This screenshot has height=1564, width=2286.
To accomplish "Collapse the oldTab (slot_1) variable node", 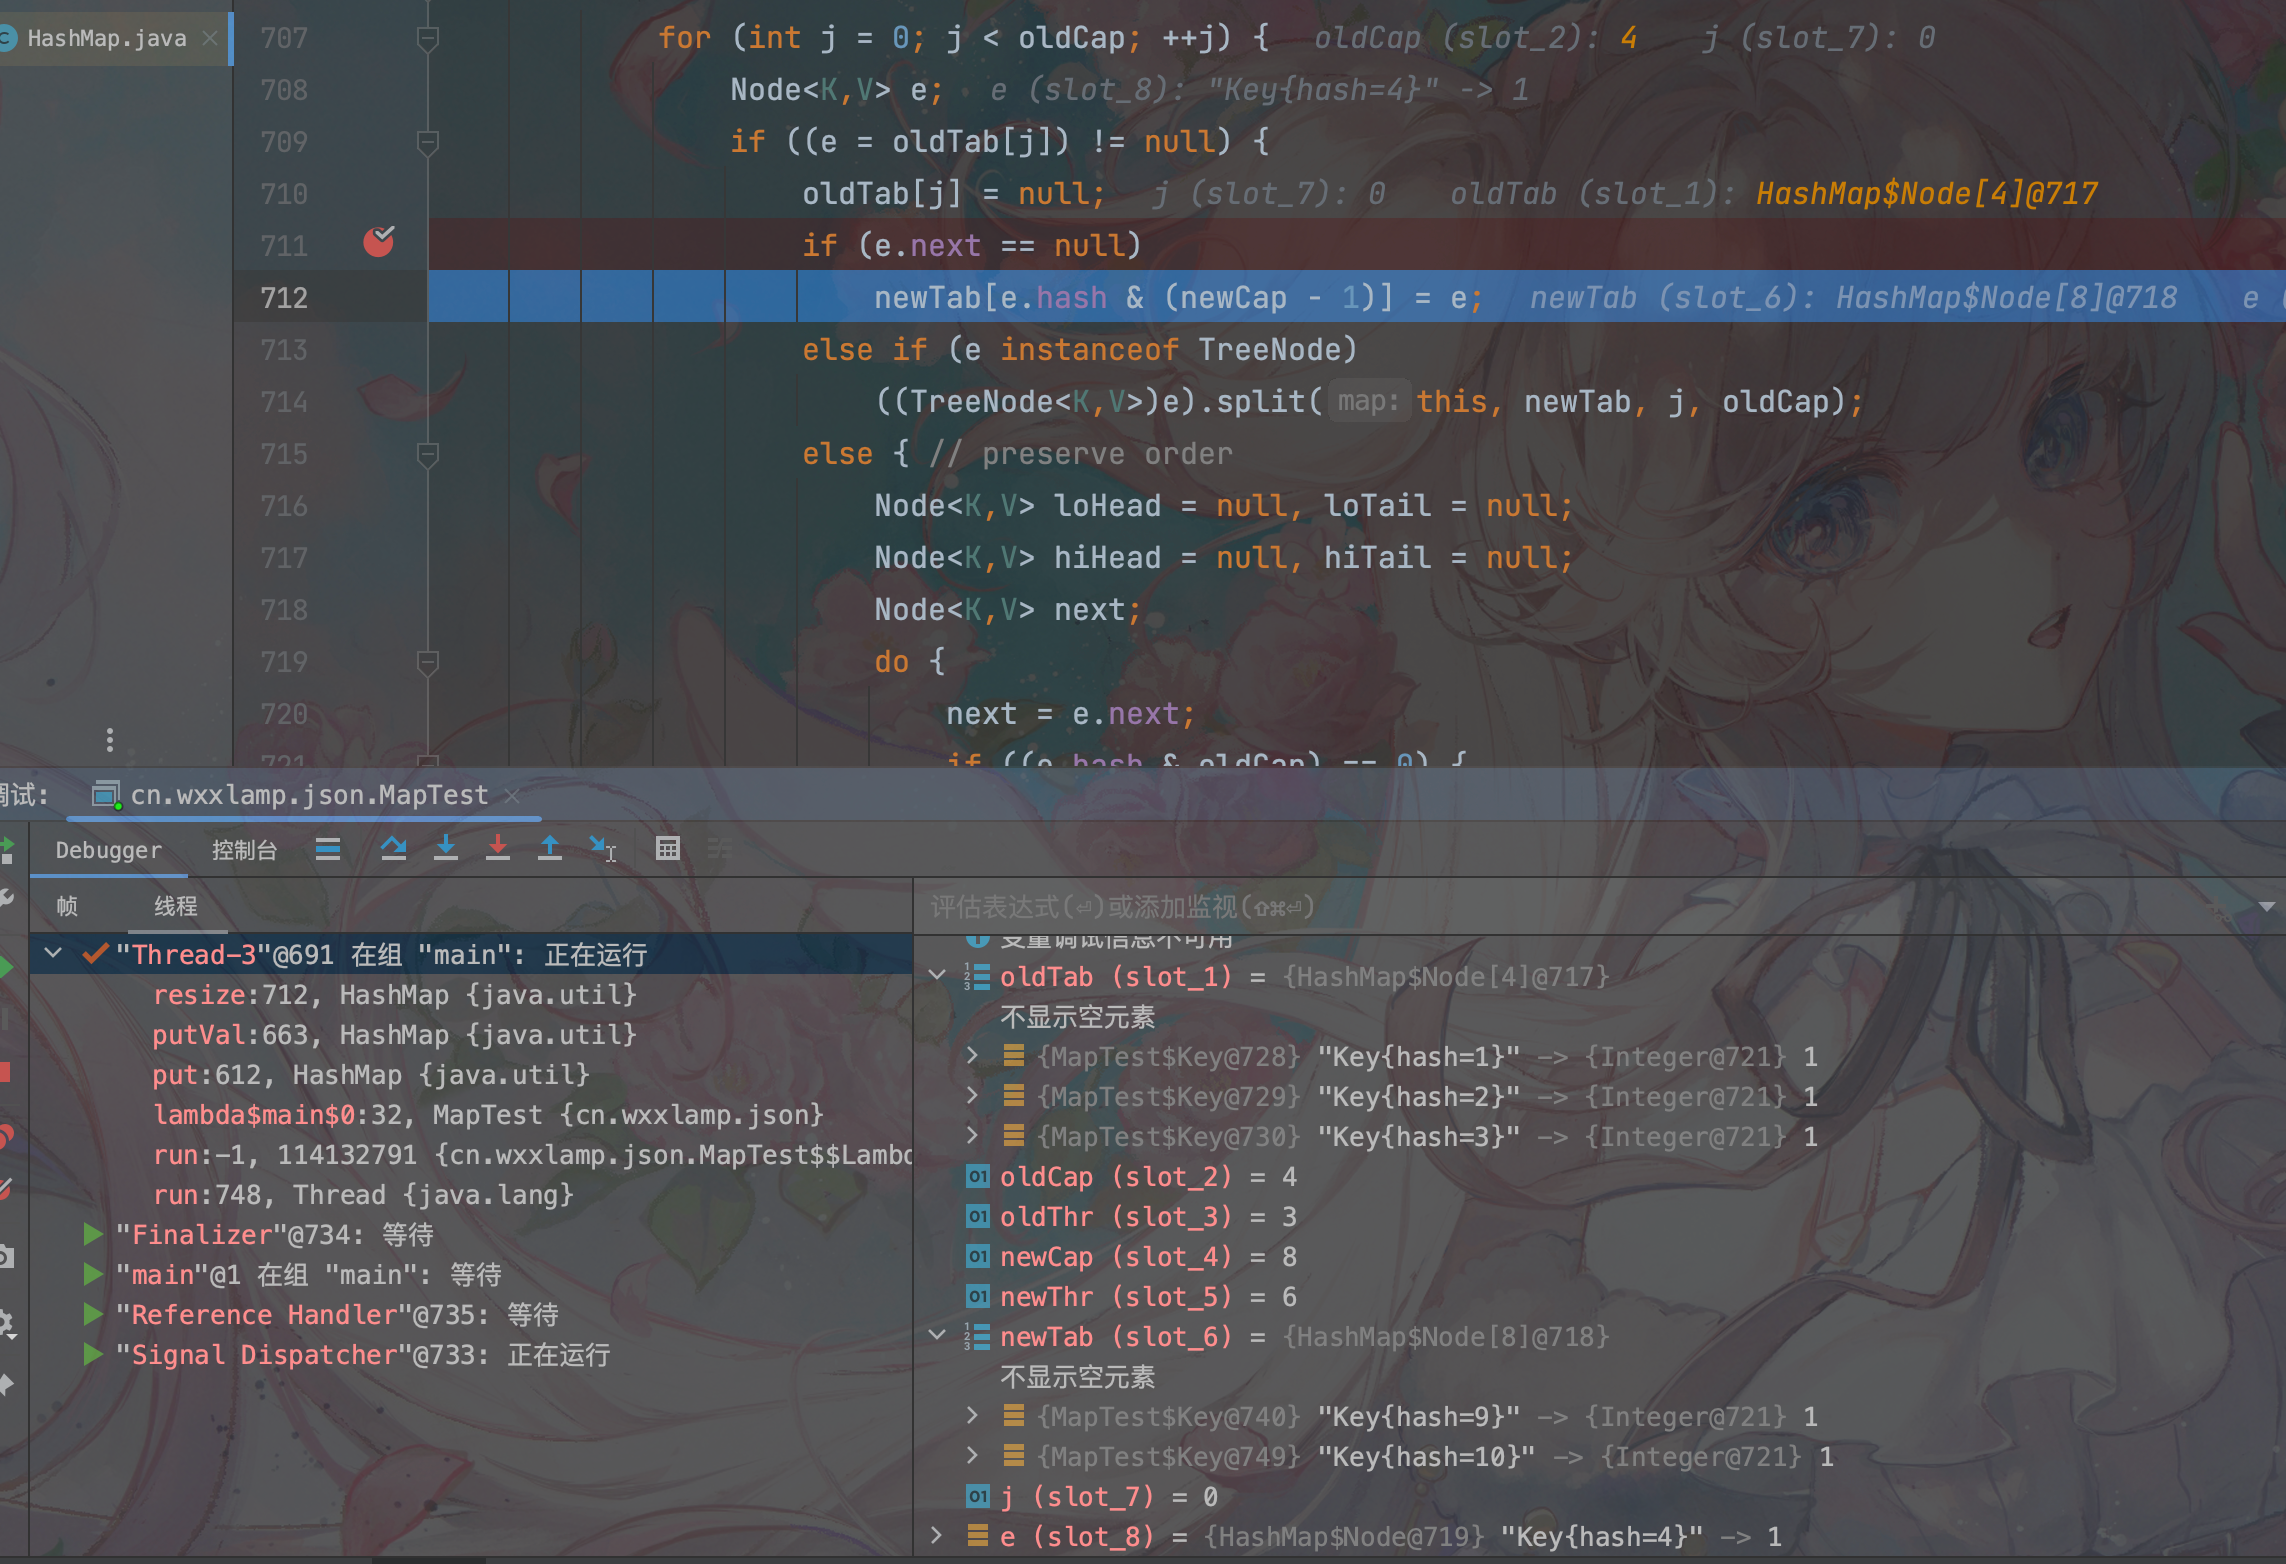I will point(937,975).
